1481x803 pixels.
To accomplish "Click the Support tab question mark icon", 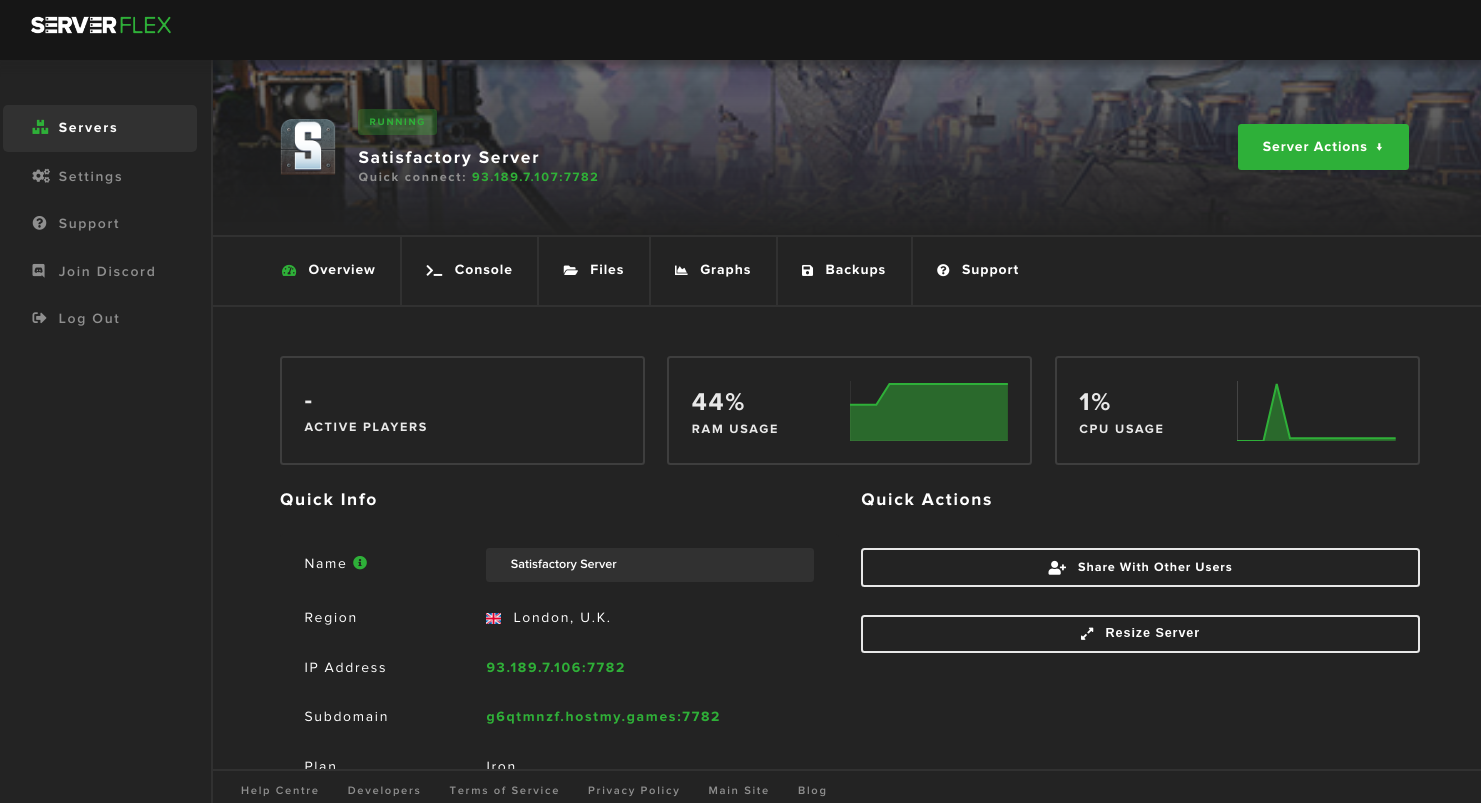I will pos(943,270).
